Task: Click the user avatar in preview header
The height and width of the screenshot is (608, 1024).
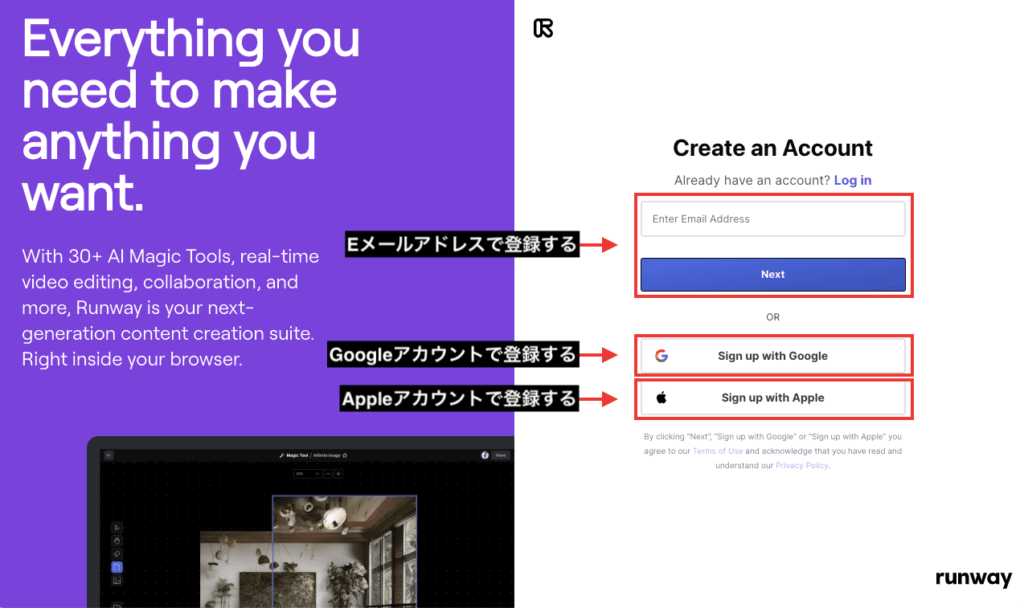Action: point(485,455)
